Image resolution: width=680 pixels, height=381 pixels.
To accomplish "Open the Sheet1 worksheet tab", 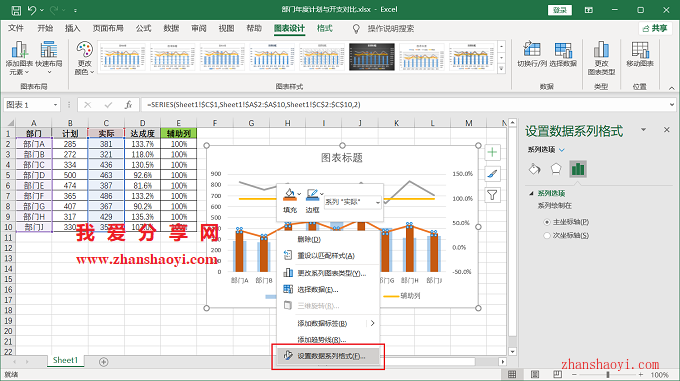I will [65, 360].
